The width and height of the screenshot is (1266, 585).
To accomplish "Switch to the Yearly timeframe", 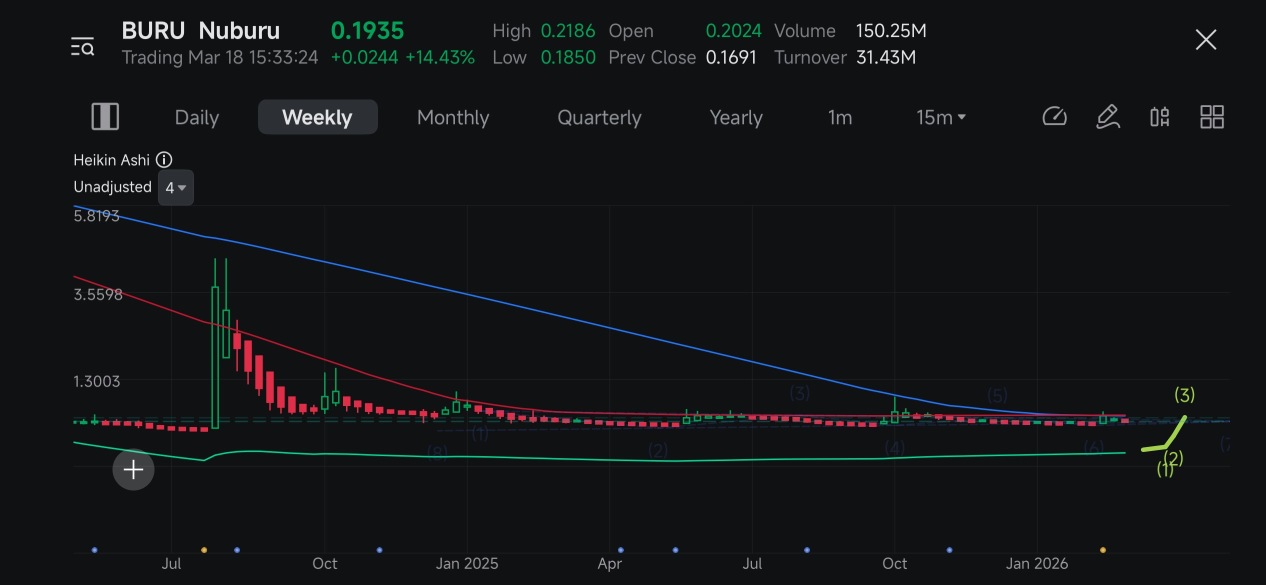I will 736,117.
